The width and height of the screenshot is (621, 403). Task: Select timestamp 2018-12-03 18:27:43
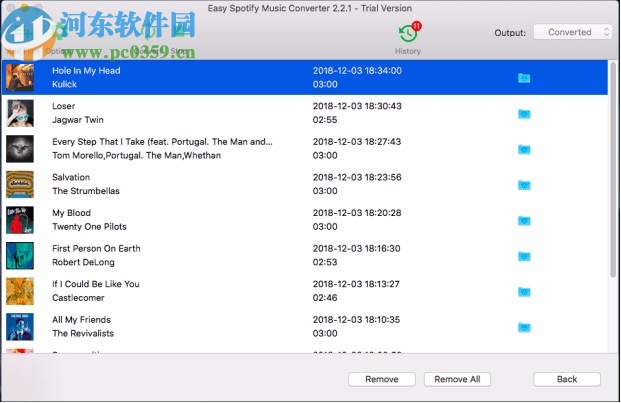[x=357, y=142]
